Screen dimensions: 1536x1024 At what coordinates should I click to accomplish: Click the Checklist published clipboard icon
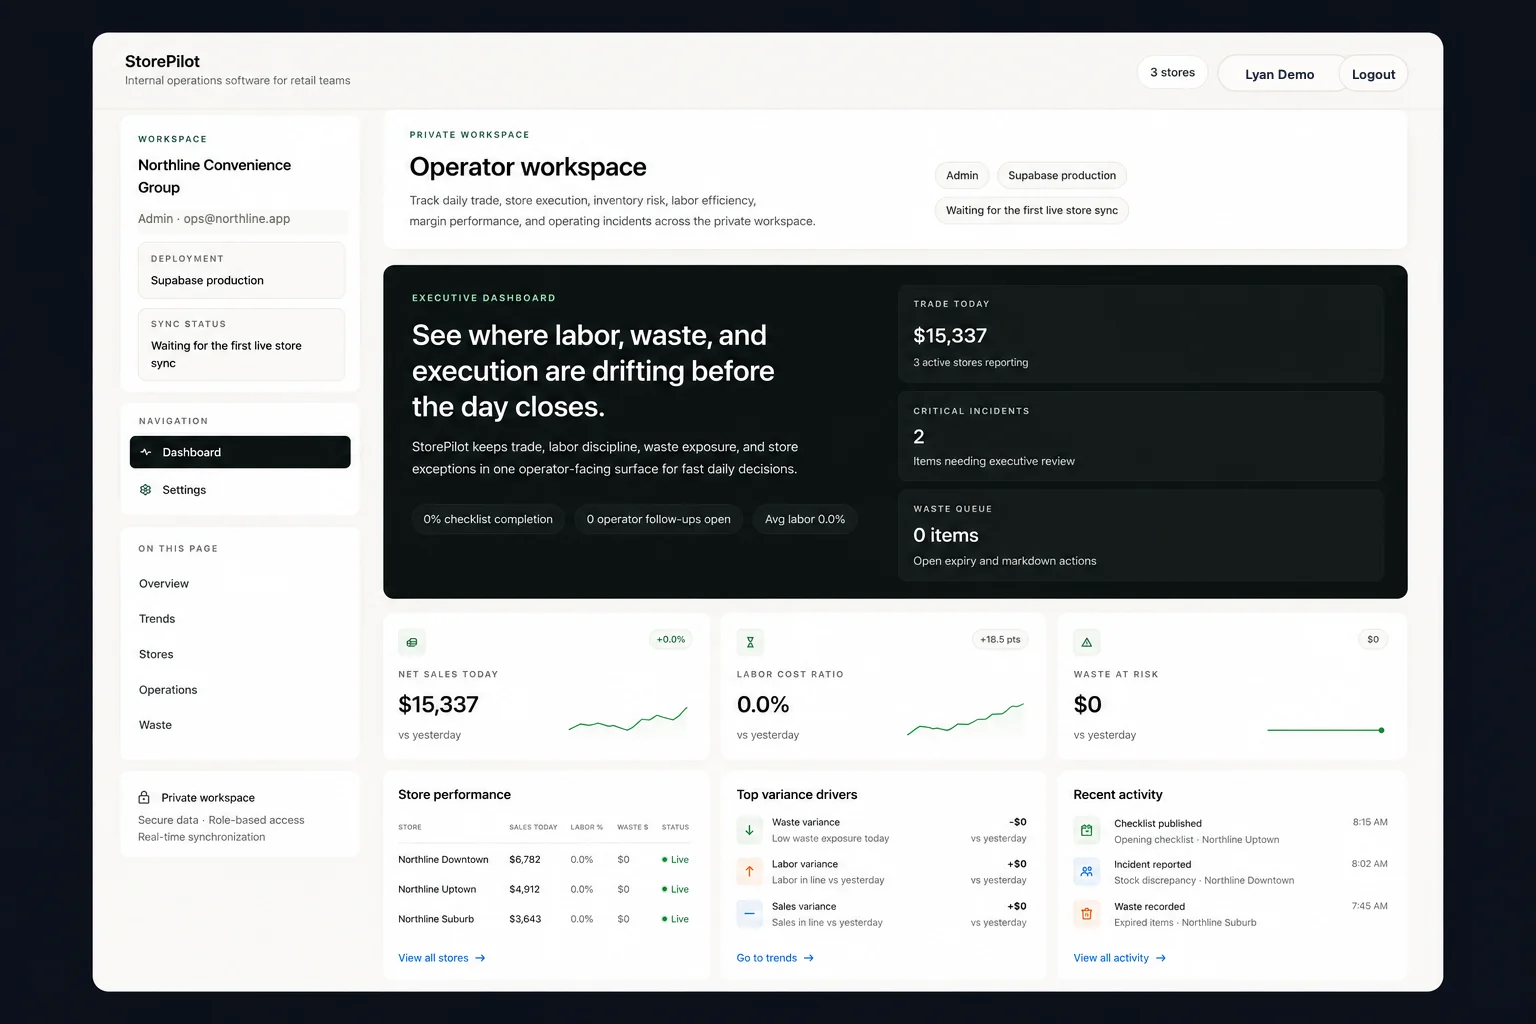coord(1087,830)
